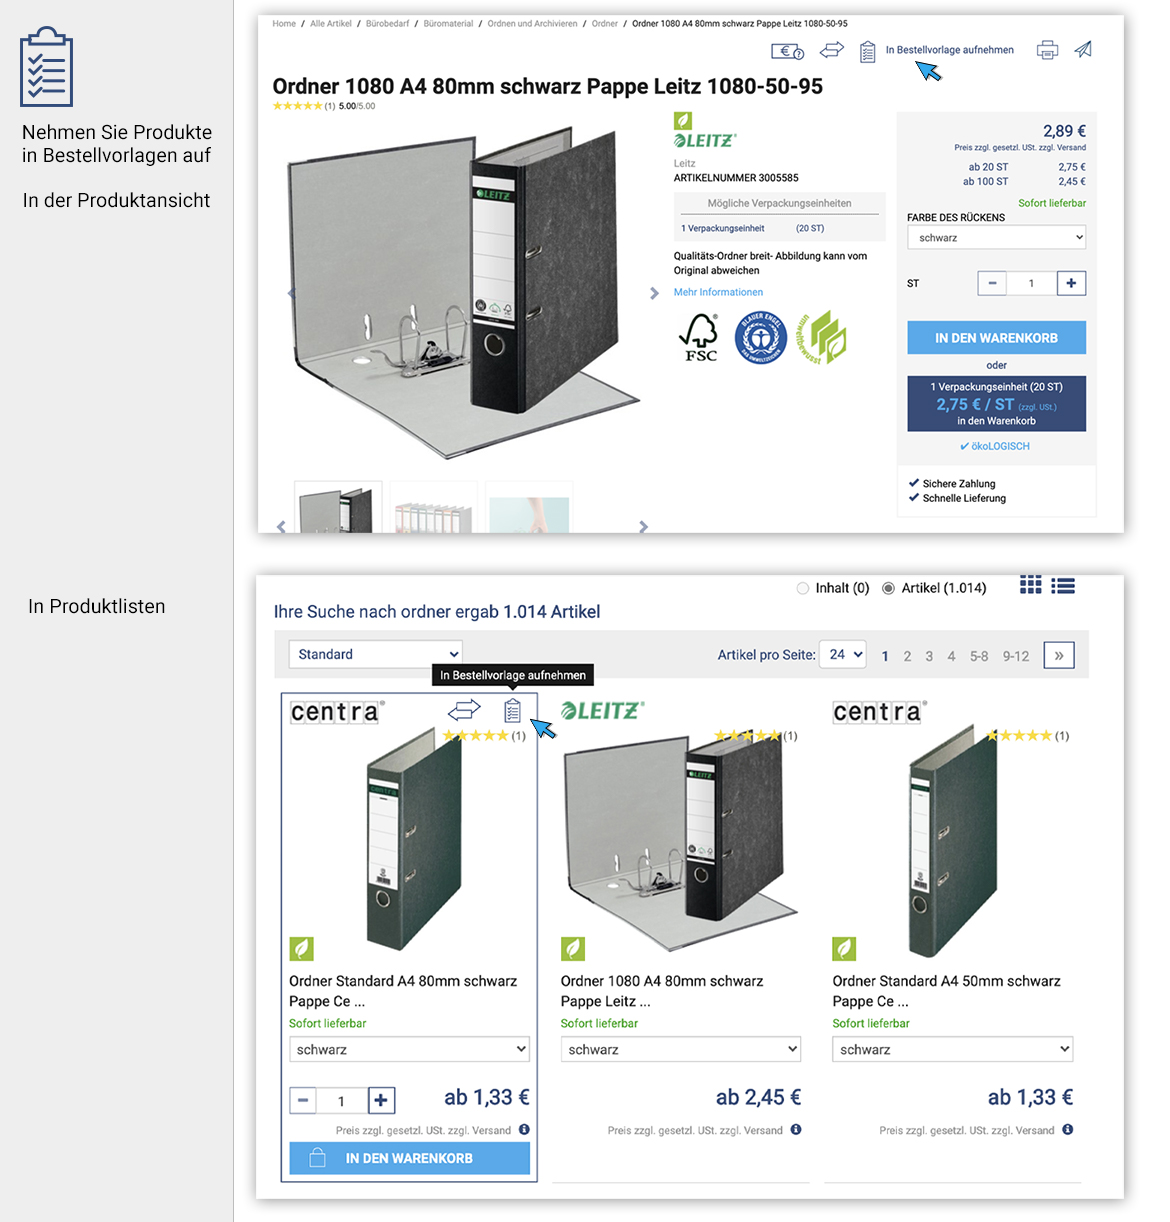Click the Blauer Engel seal icon
Screen dimensions: 1170x1222
click(761, 338)
